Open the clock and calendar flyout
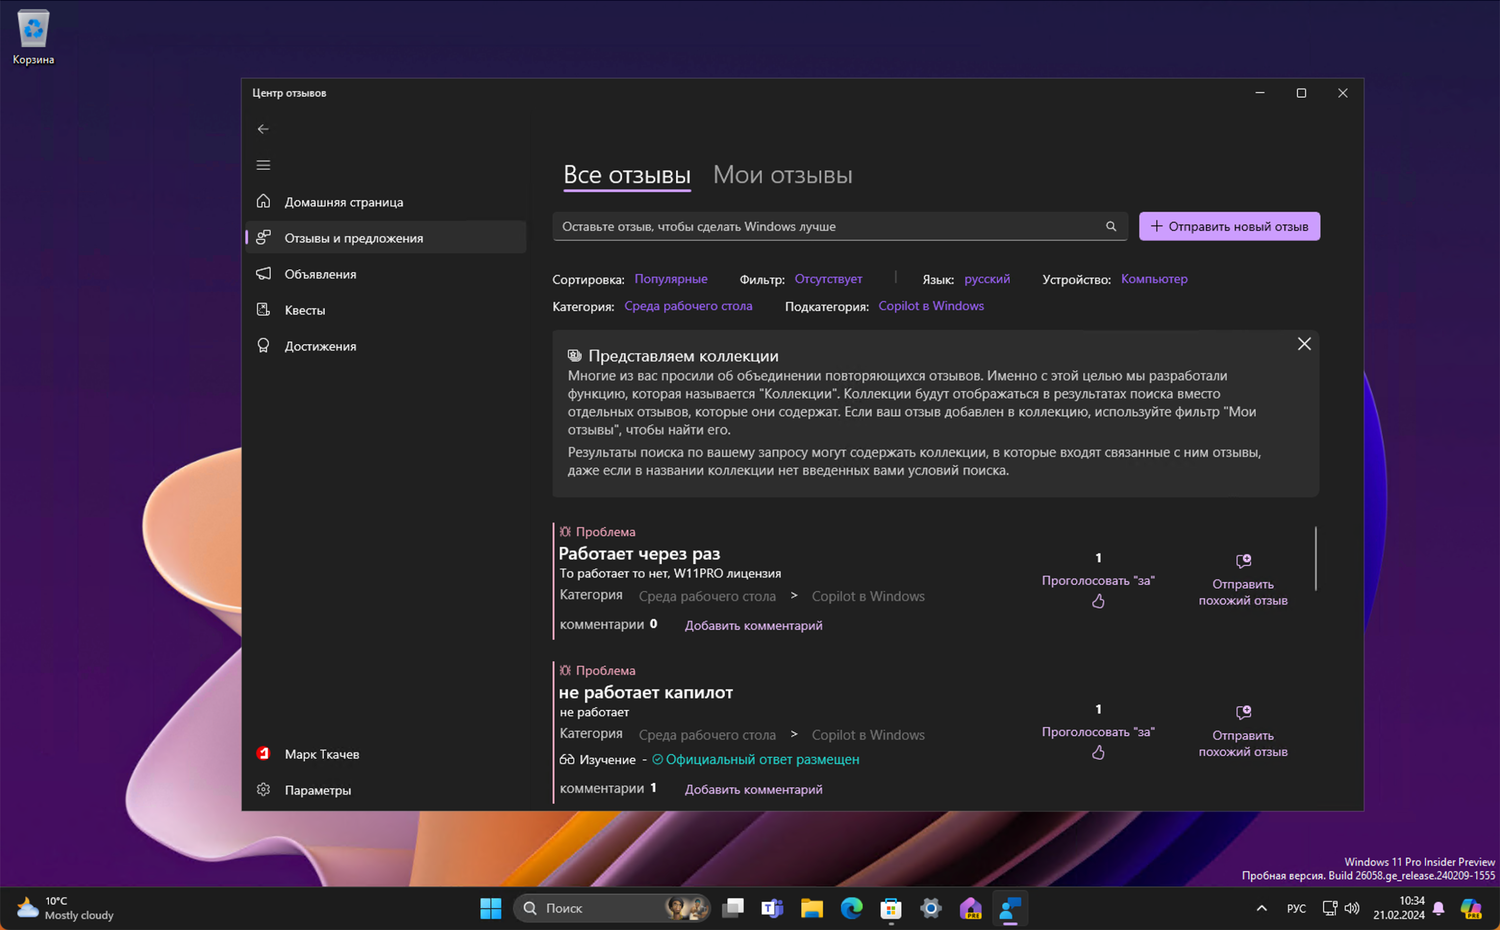The image size is (1500, 930). pos(1398,908)
